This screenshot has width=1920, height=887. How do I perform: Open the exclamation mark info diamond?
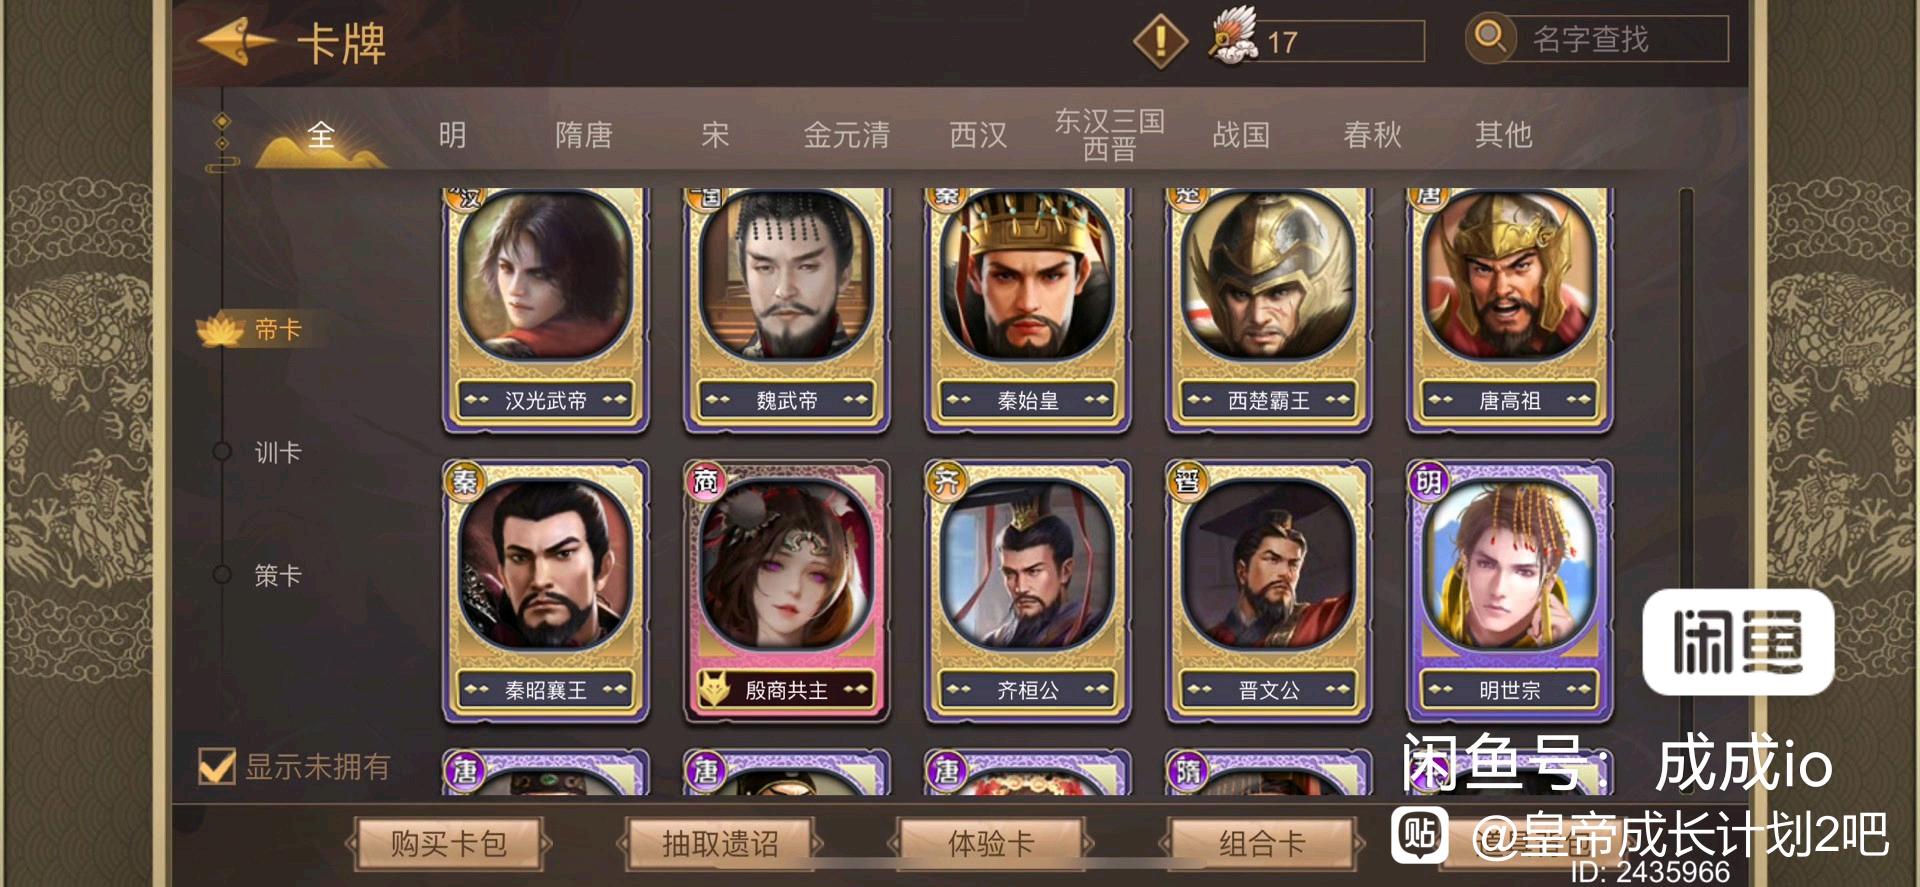(1160, 41)
